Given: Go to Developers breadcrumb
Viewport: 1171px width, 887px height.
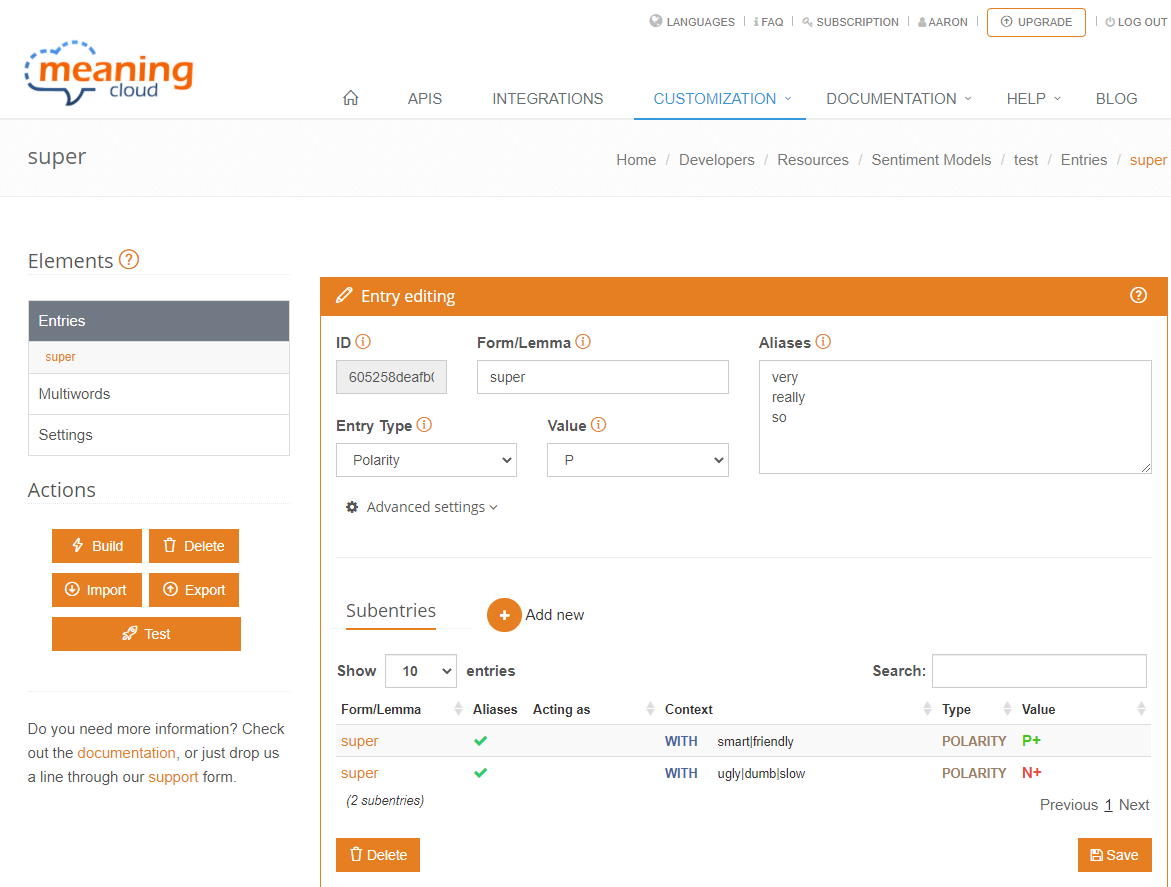Looking at the screenshot, I should tap(716, 160).
